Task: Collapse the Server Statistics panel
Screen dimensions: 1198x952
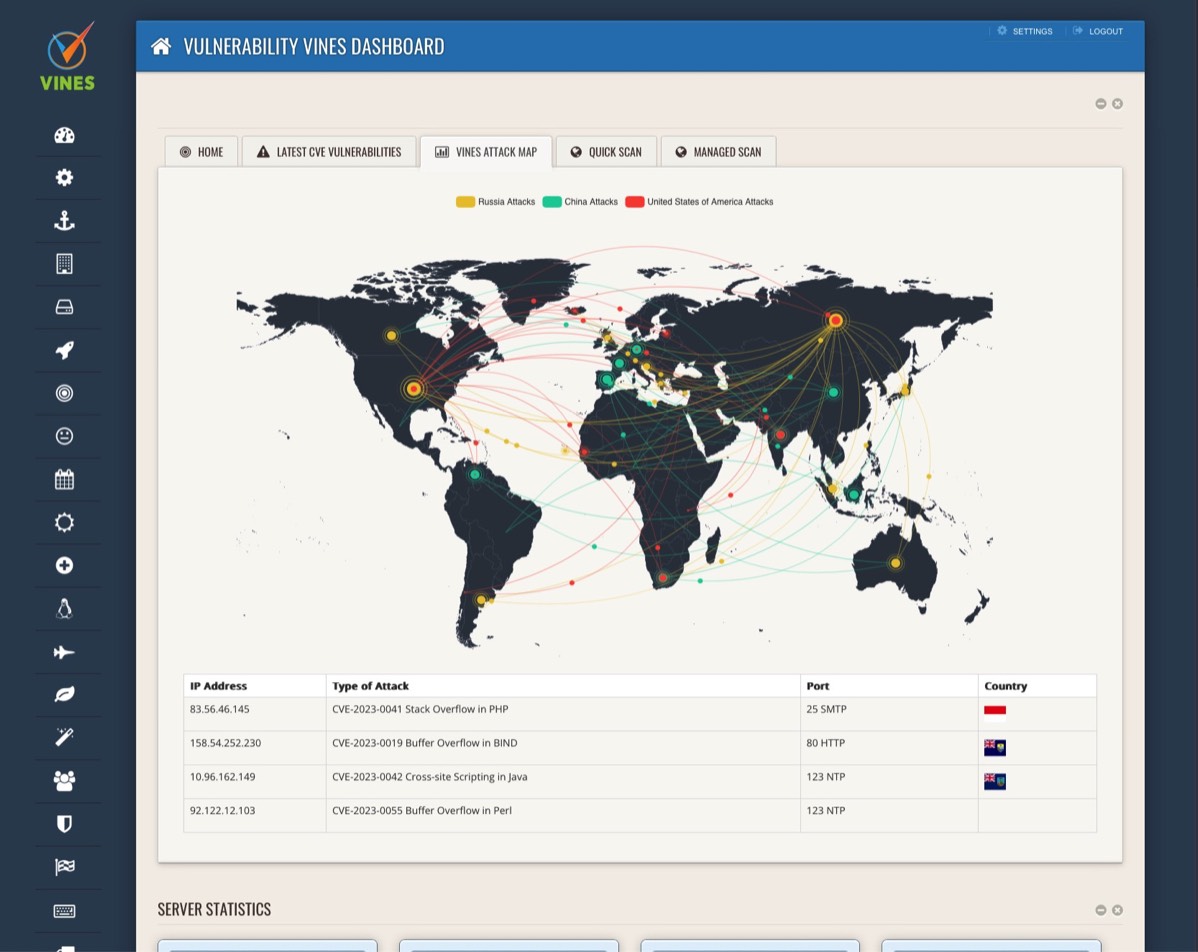Action: point(1100,910)
